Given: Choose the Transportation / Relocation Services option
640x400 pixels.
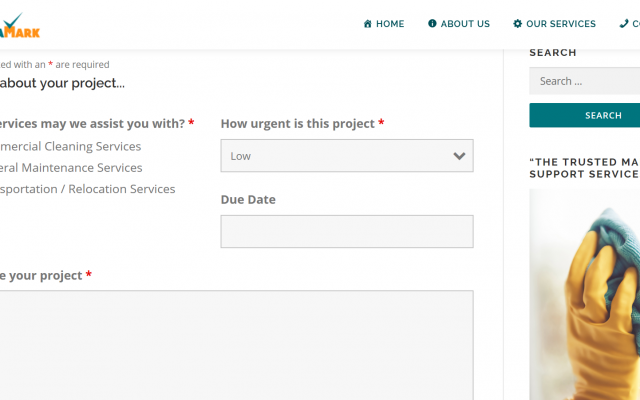Looking at the screenshot, I should coord(87,189).
